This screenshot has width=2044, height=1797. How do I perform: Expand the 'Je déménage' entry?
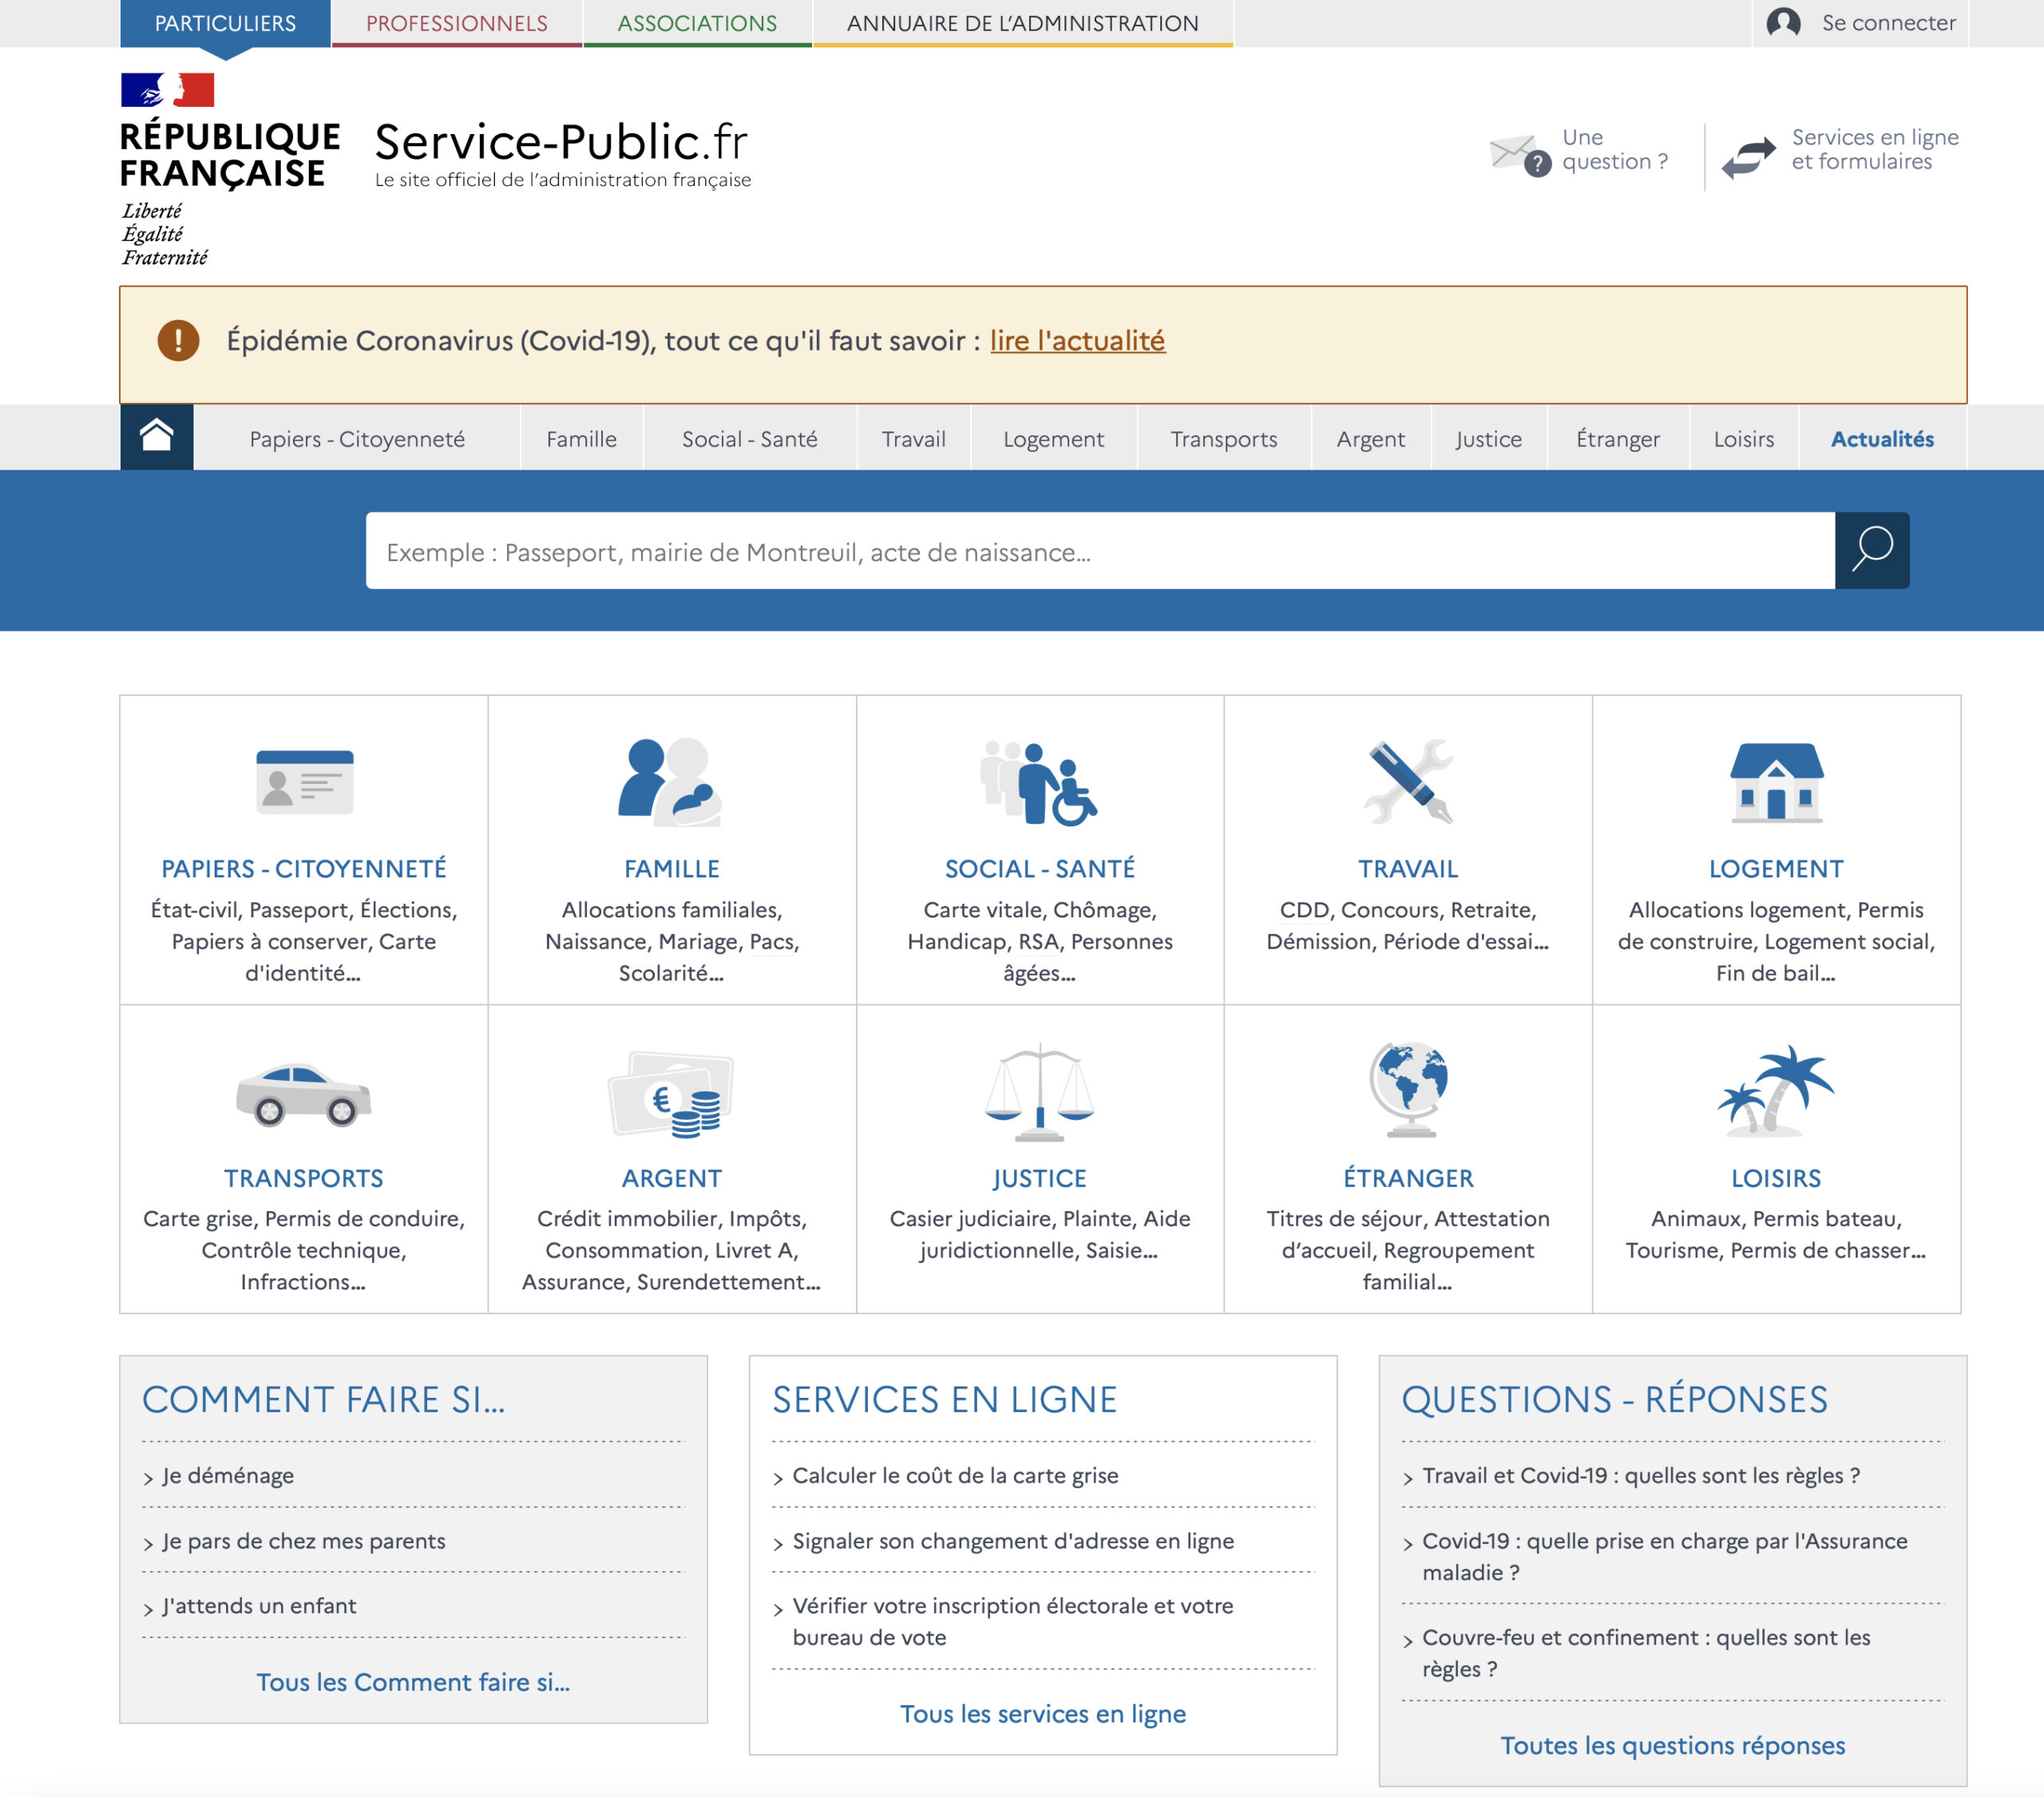click(x=228, y=1475)
